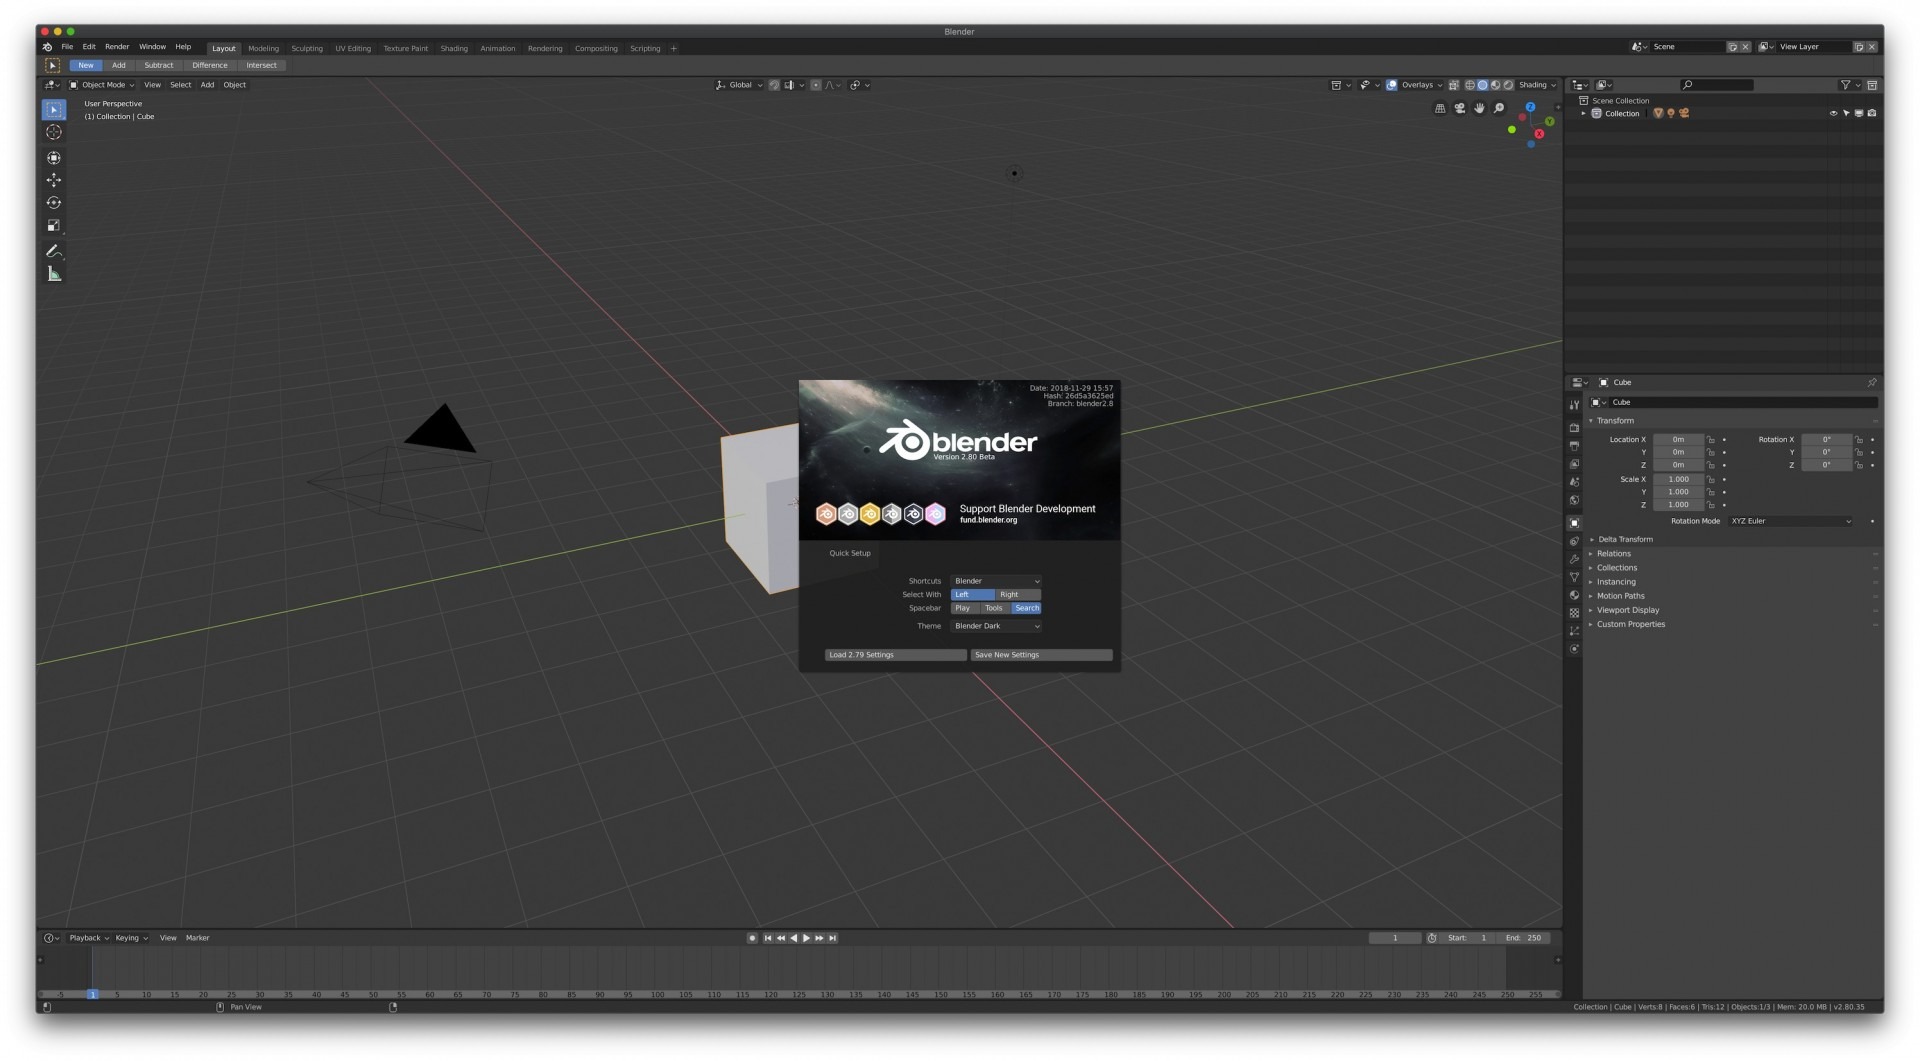Open the Output properties tab
The height and width of the screenshot is (1061, 1920).
click(1574, 446)
